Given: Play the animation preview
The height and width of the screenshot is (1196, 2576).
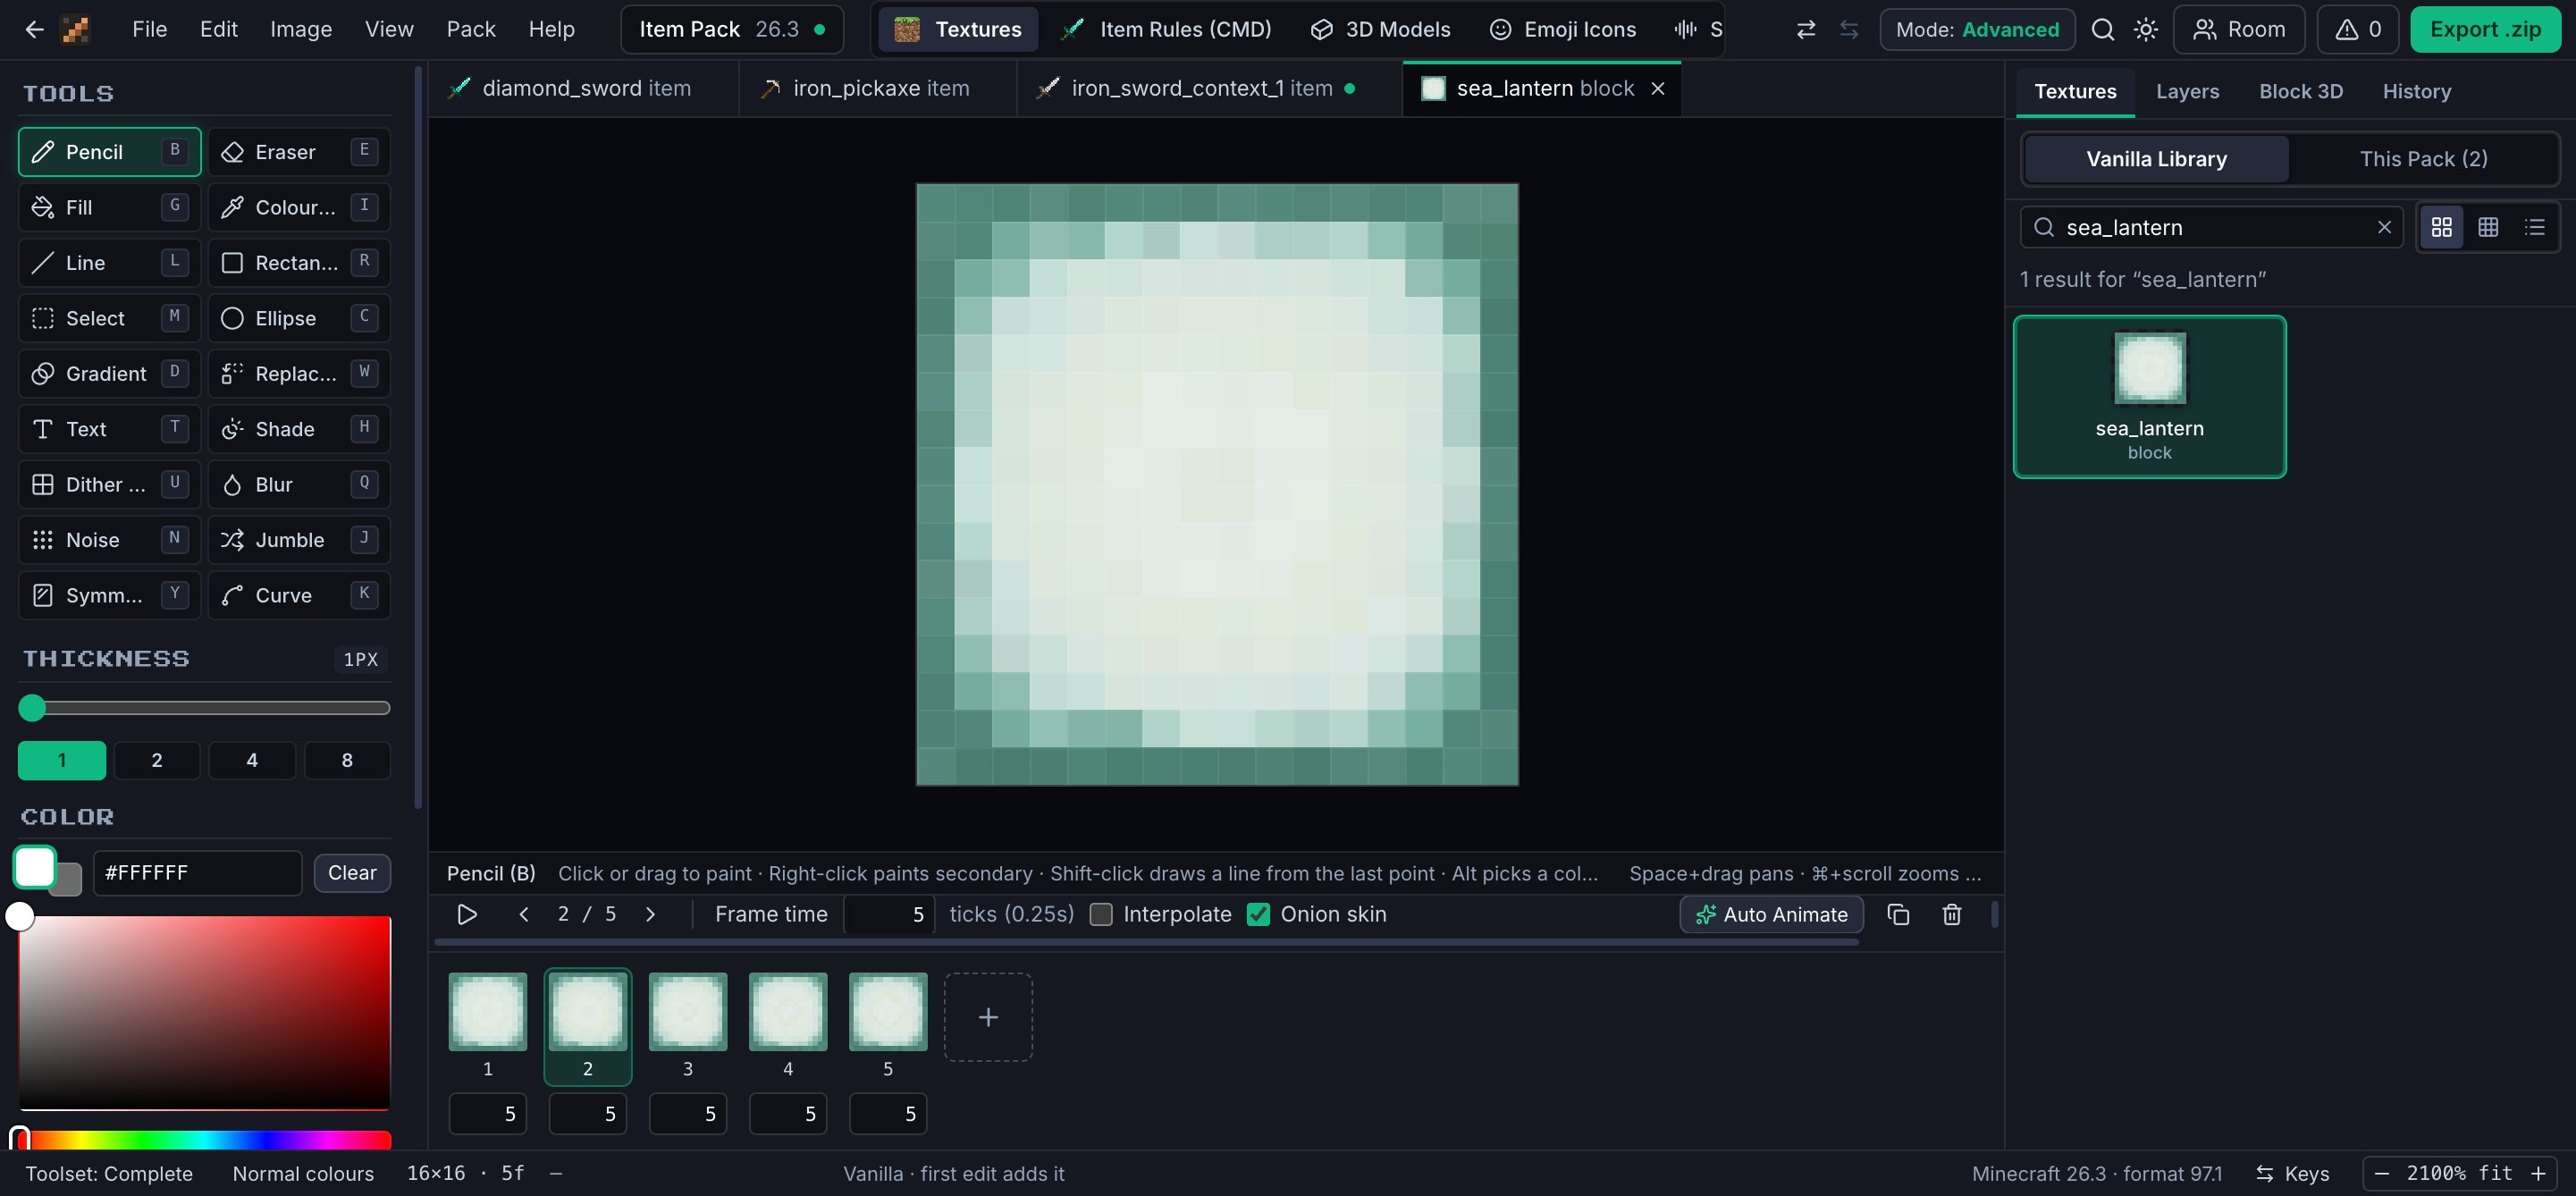Looking at the screenshot, I should [466, 914].
